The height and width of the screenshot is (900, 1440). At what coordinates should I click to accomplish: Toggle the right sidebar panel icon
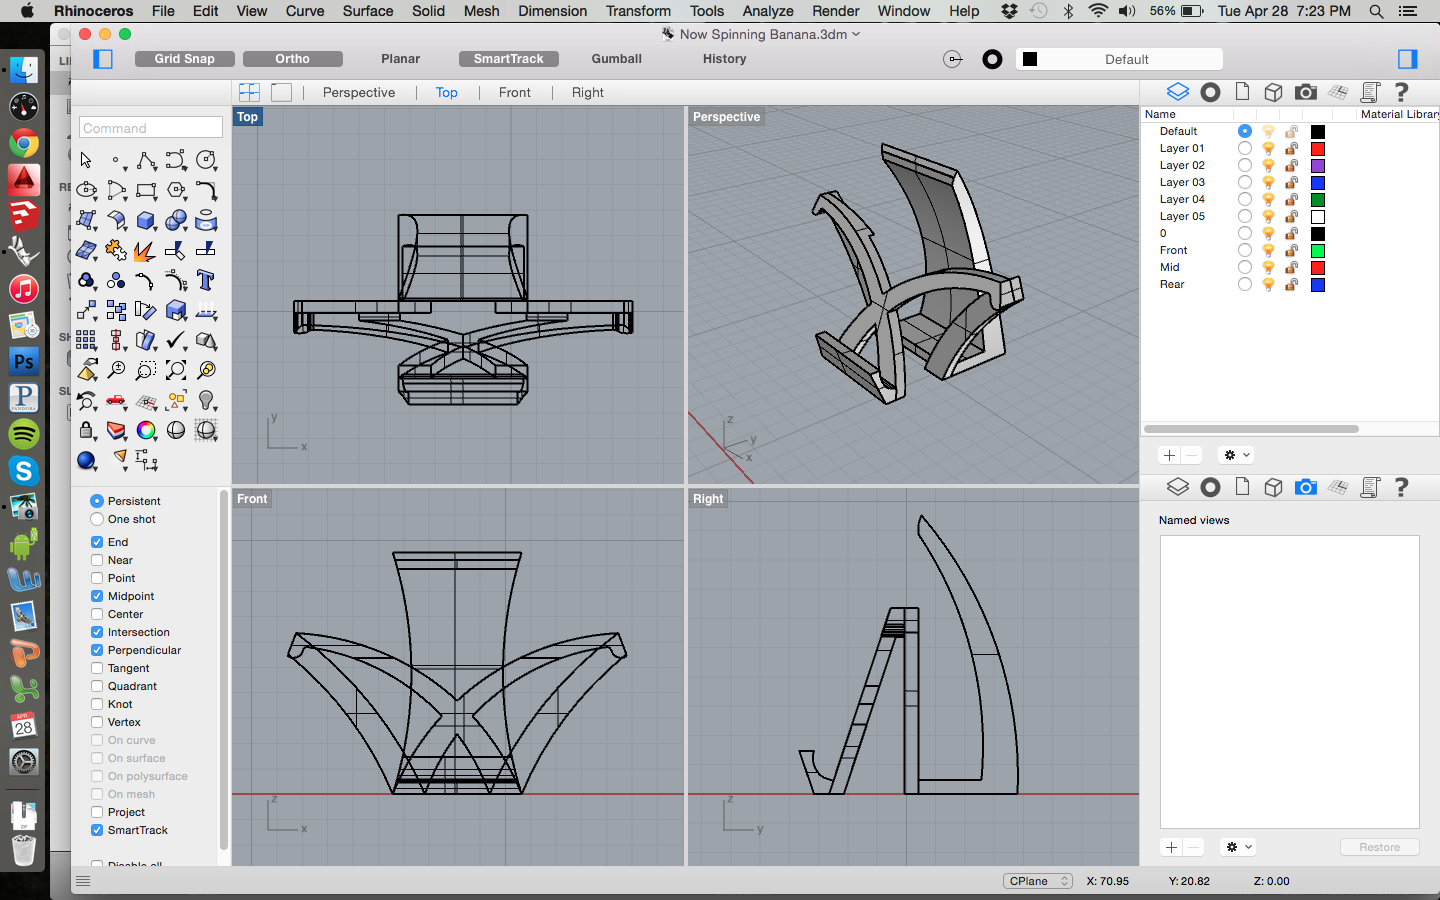(x=1408, y=59)
